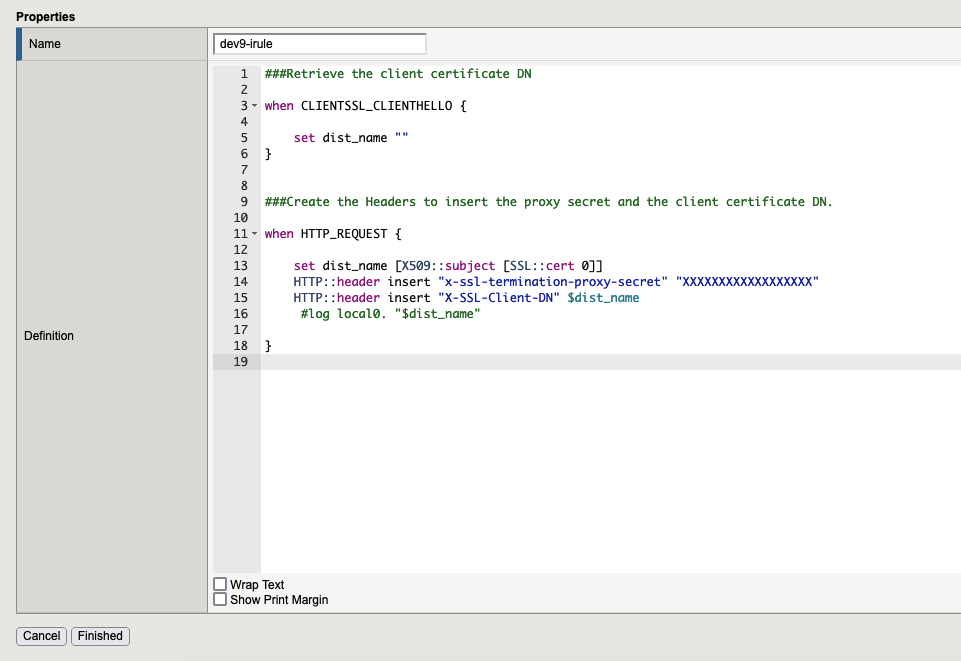This screenshot has height=661, width=961.
Task: Select line number 1 in the gutter
Action: tap(243, 74)
